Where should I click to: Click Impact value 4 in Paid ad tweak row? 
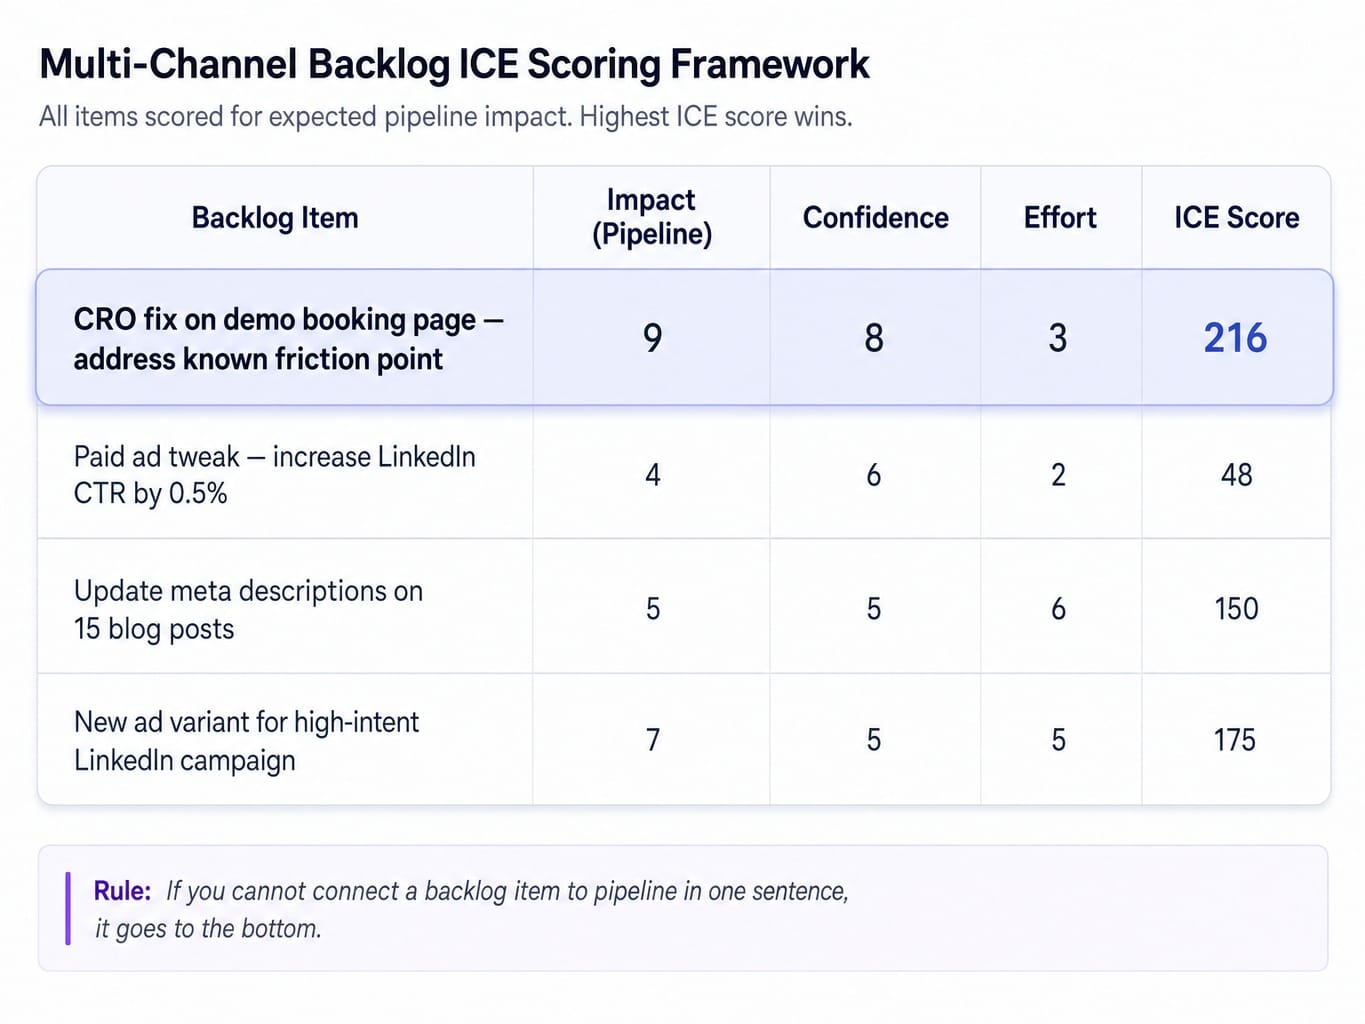pyautogui.click(x=653, y=475)
